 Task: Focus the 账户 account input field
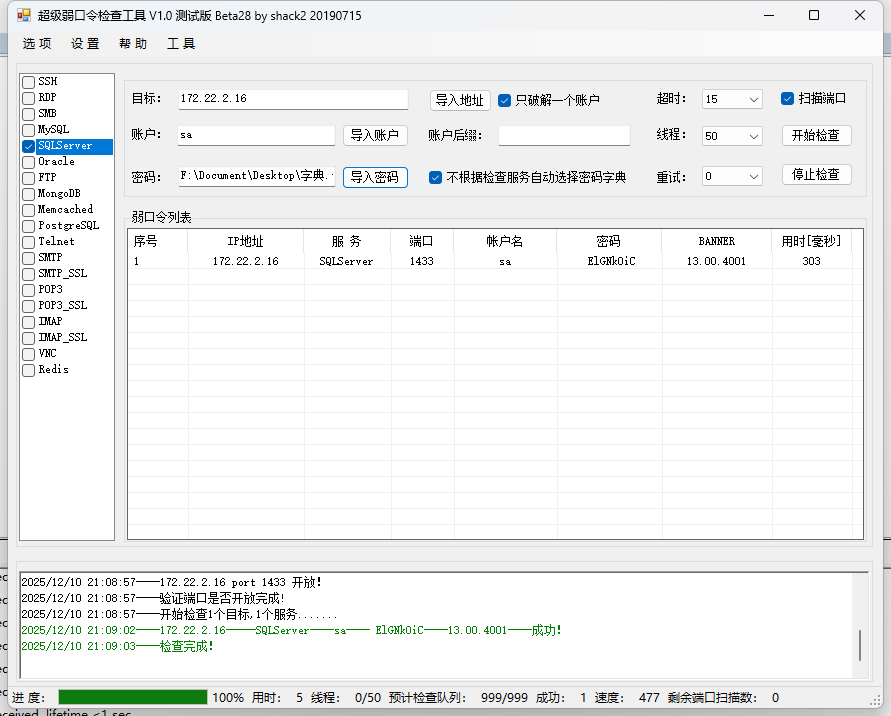pos(256,135)
